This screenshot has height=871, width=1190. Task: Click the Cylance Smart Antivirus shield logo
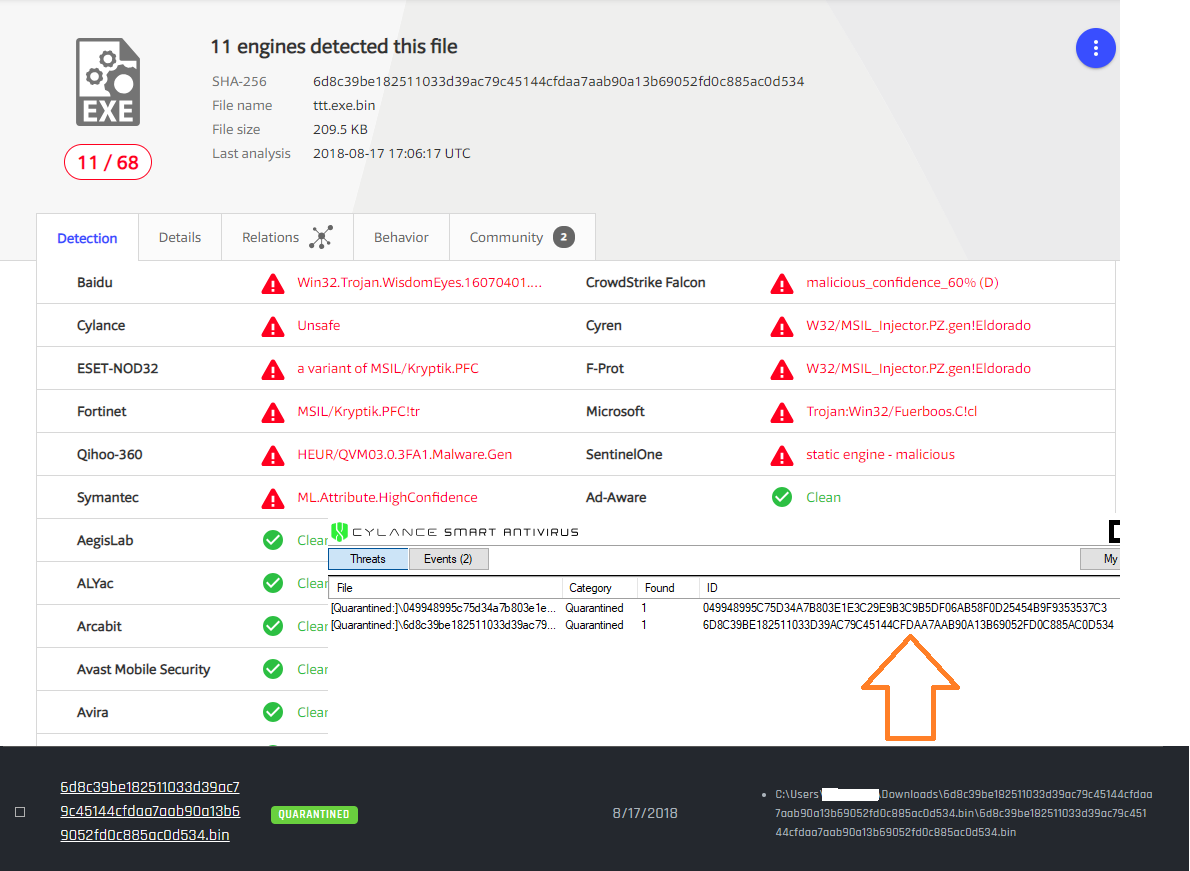pyautogui.click(x=339, y=532)
